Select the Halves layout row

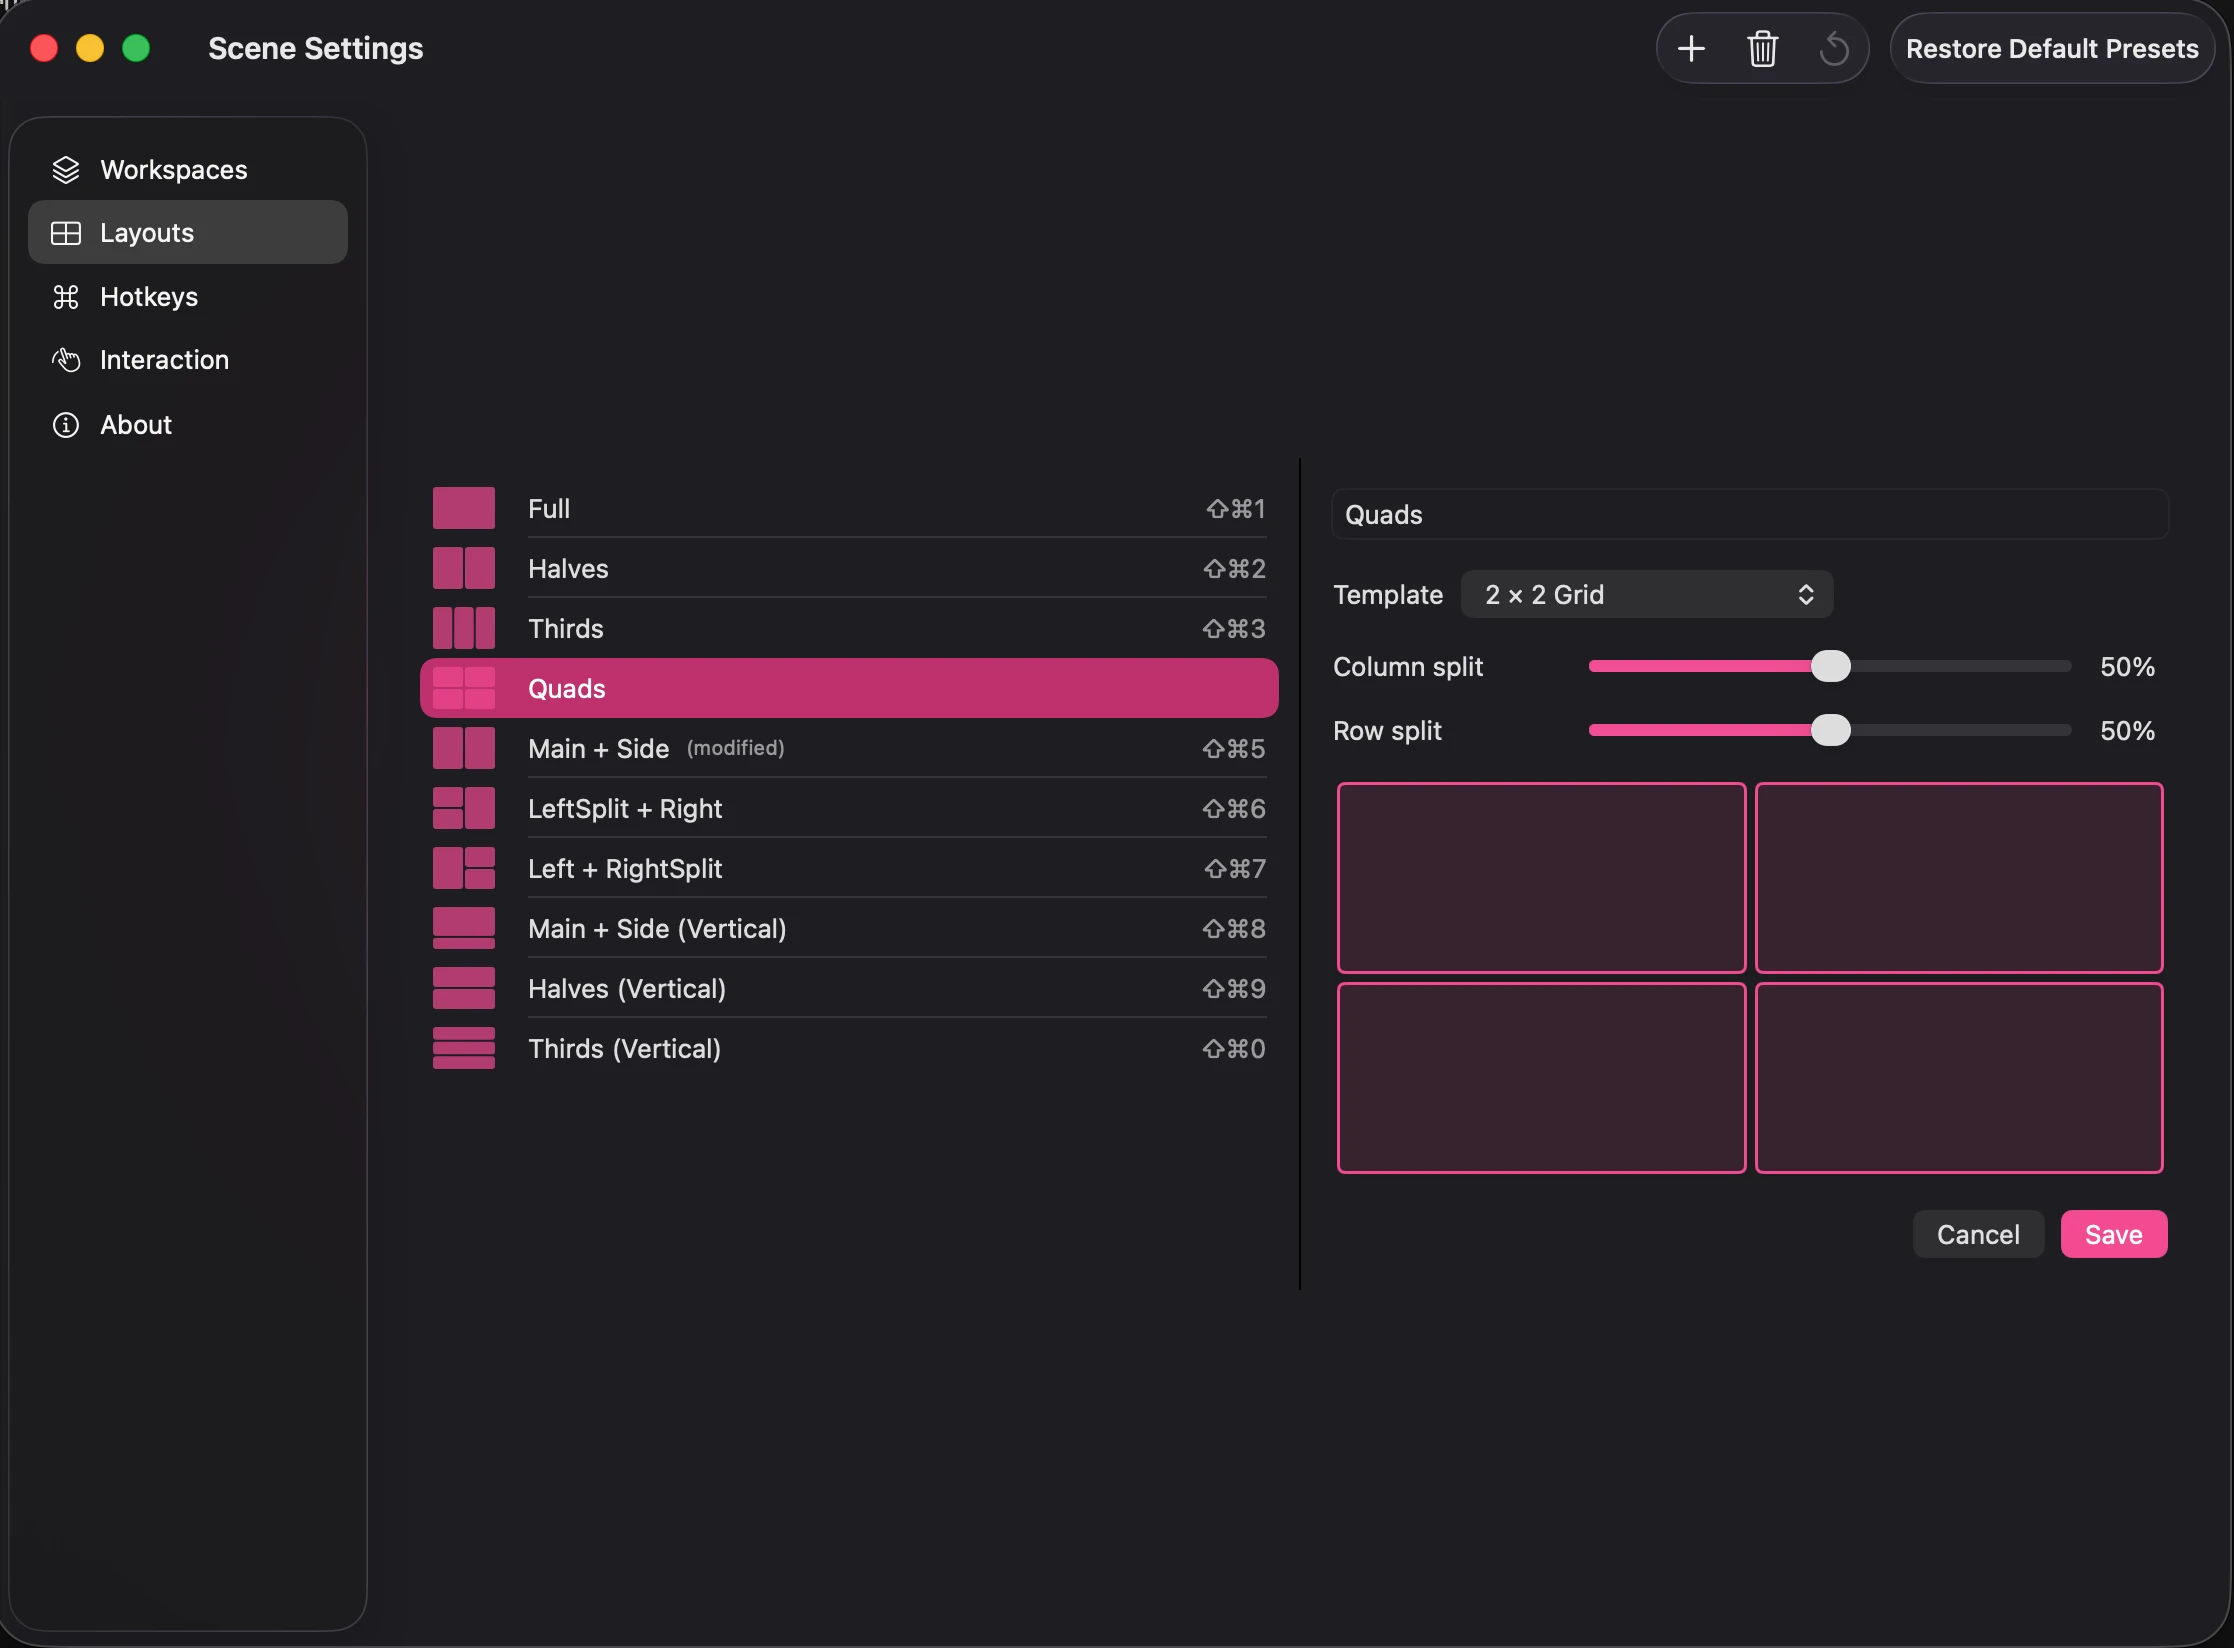(x=849, y=568)
